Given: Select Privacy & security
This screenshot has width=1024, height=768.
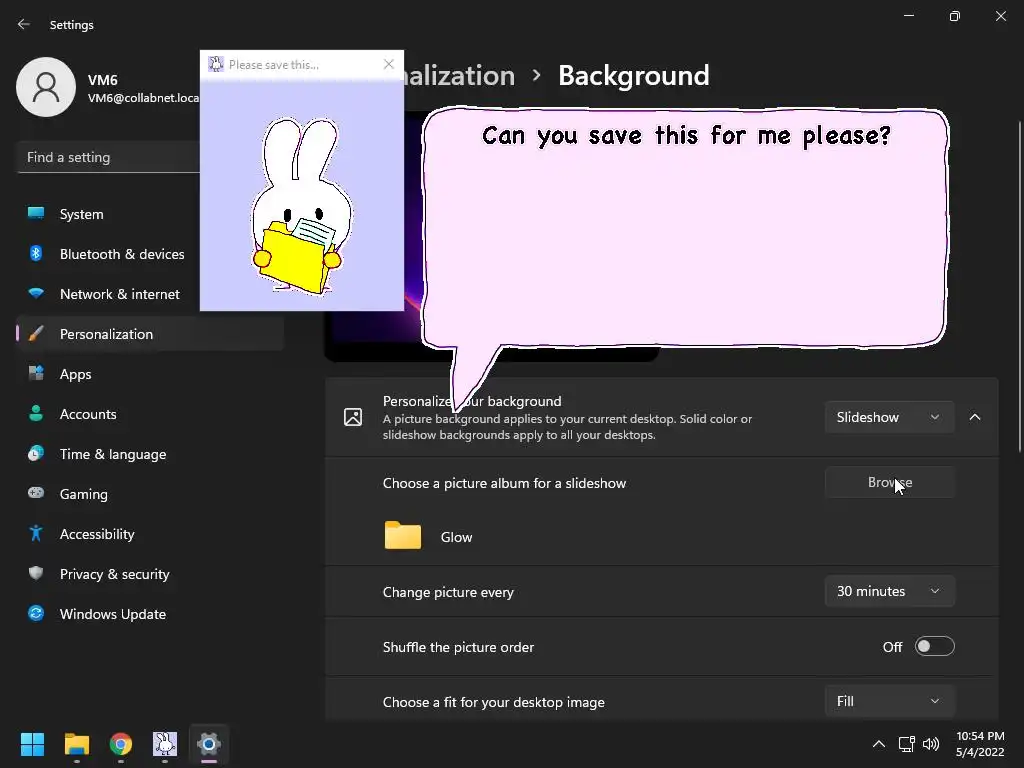Looking at the screenshot, I should coord(150,573).
